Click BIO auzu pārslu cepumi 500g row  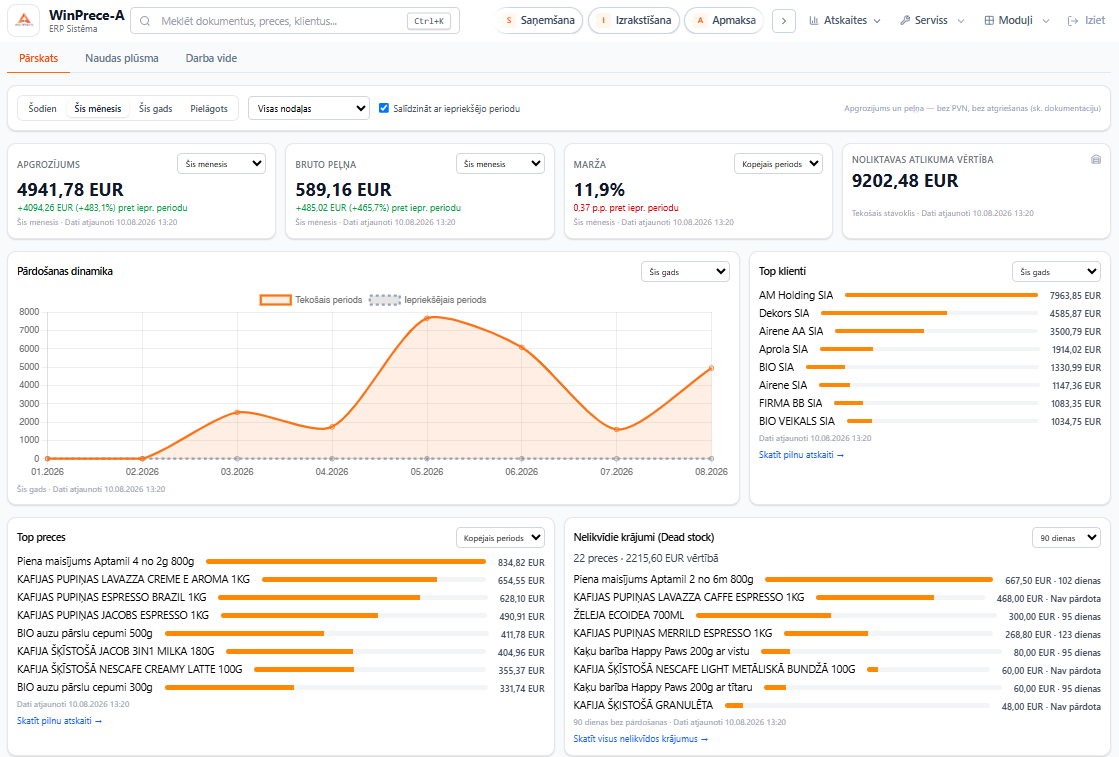(x=280, y=634)
